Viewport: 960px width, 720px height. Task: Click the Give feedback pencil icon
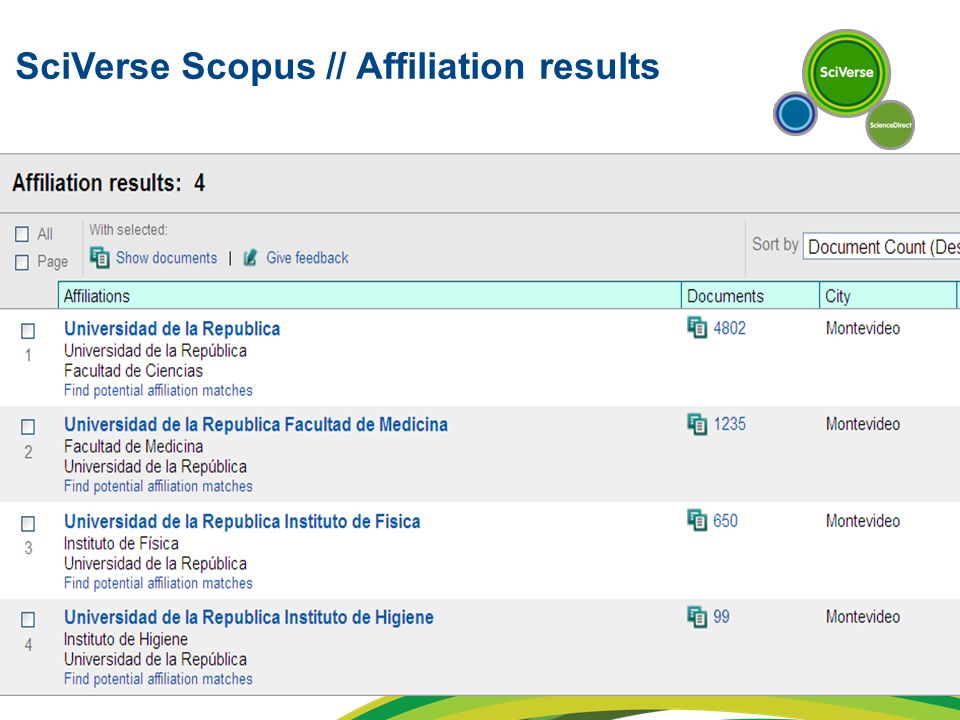(x=250, y=258)
